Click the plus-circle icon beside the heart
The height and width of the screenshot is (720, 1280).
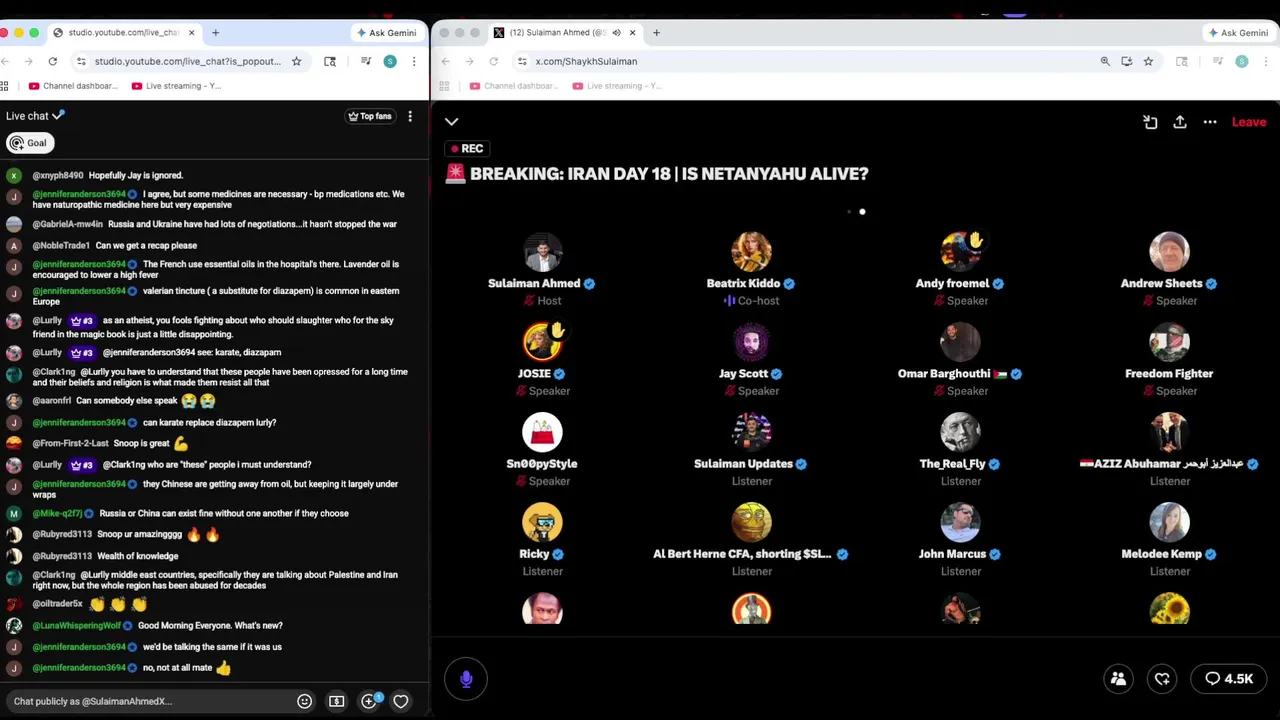tap(368, 701)
